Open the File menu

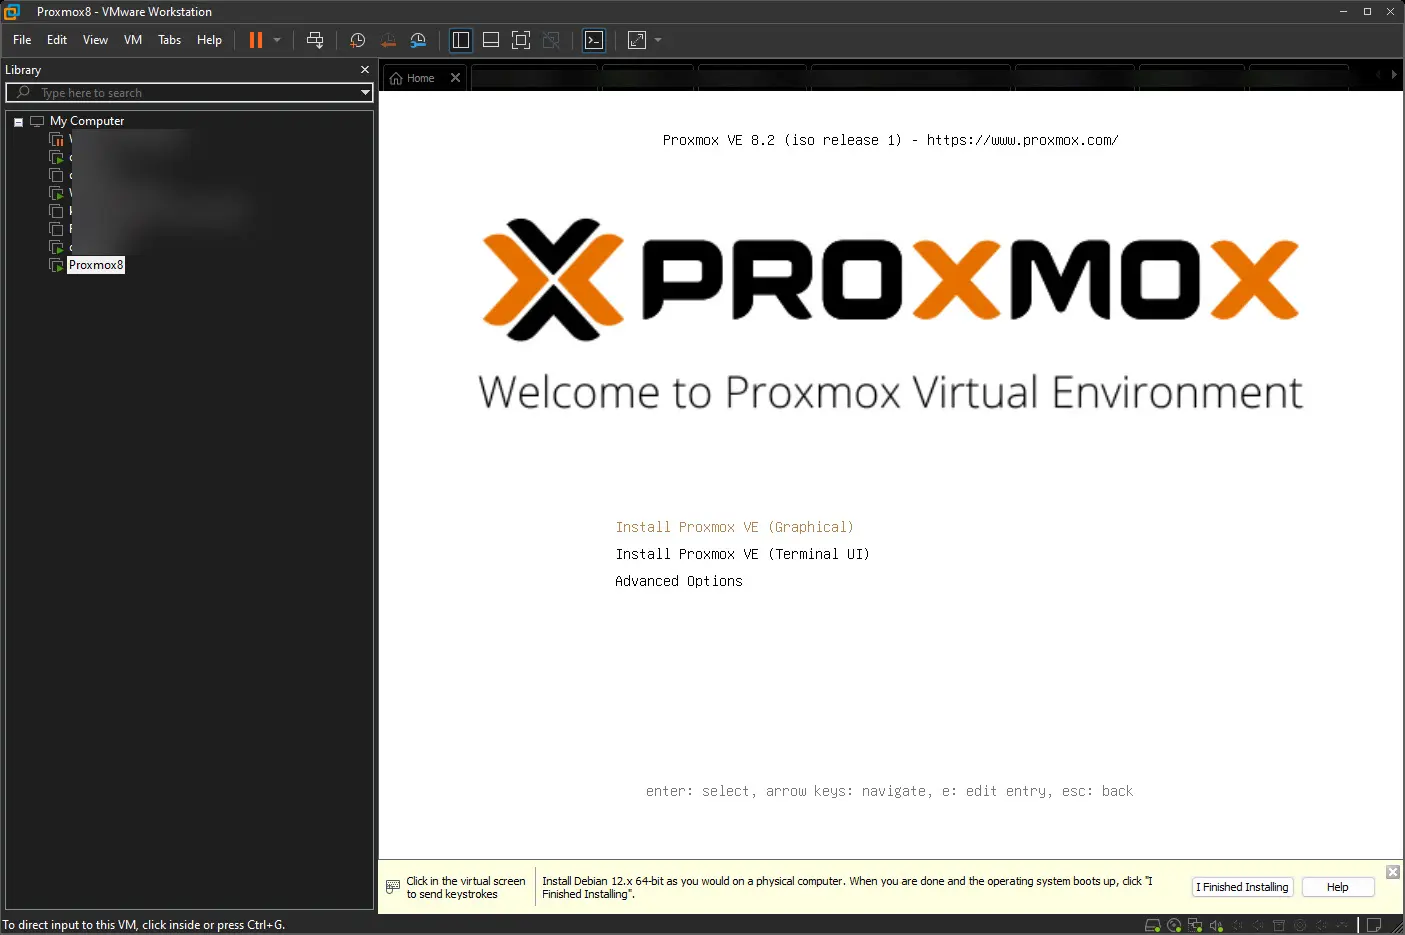22,40
